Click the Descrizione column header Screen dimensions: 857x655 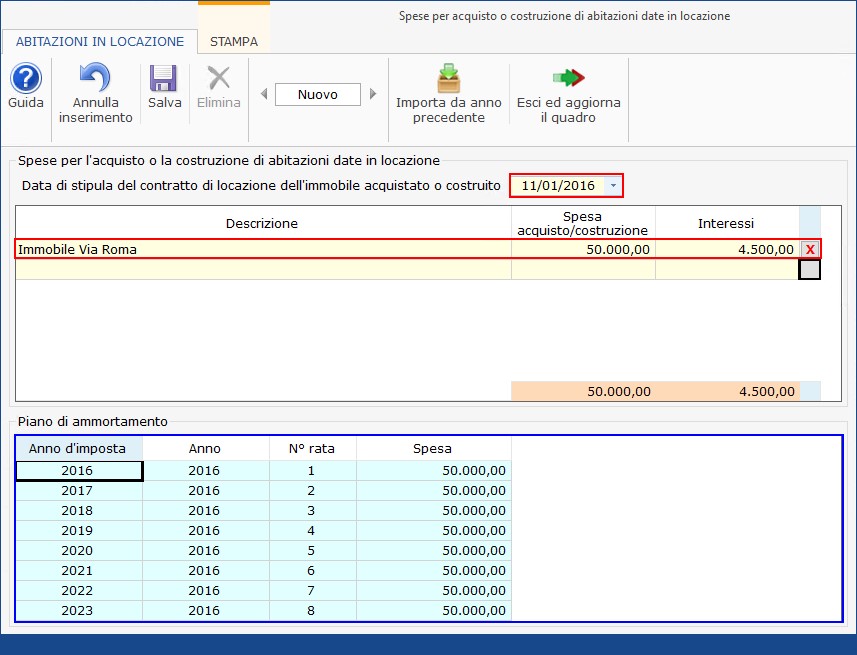click(x=262, y=223)
